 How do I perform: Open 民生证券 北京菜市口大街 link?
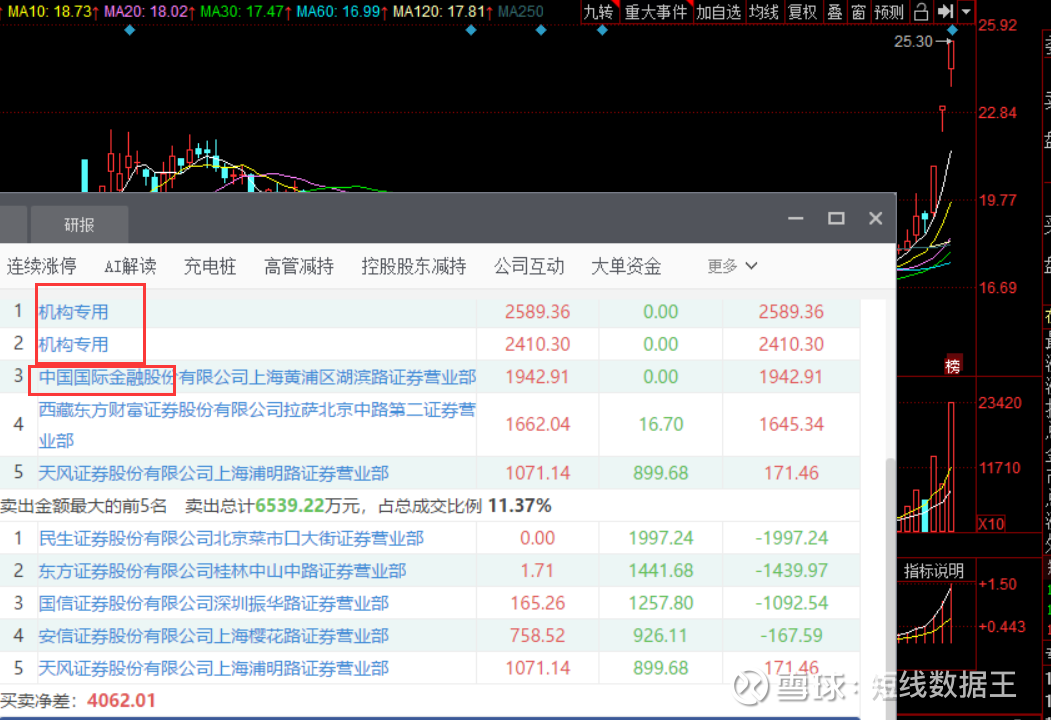tap(231, 538)
